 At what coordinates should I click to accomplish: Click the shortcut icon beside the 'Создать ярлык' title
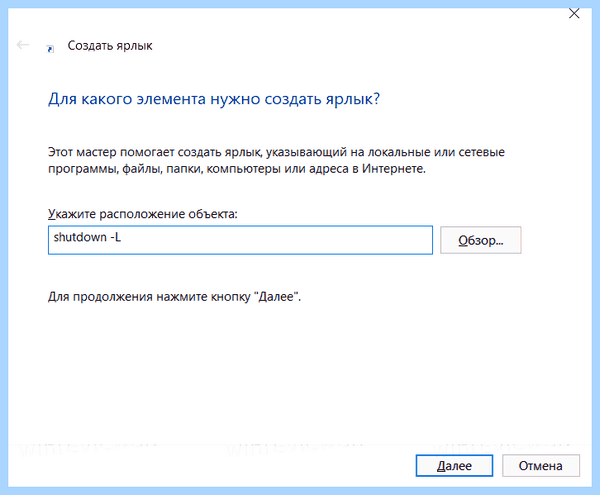tap(50, 49)
